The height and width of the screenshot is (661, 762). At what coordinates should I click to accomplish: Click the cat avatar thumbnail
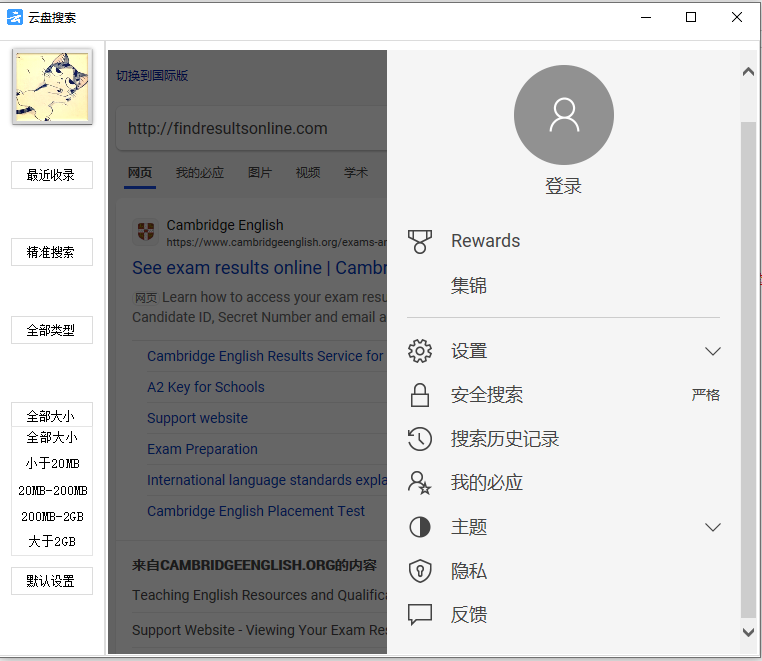[x=52, y=87]
